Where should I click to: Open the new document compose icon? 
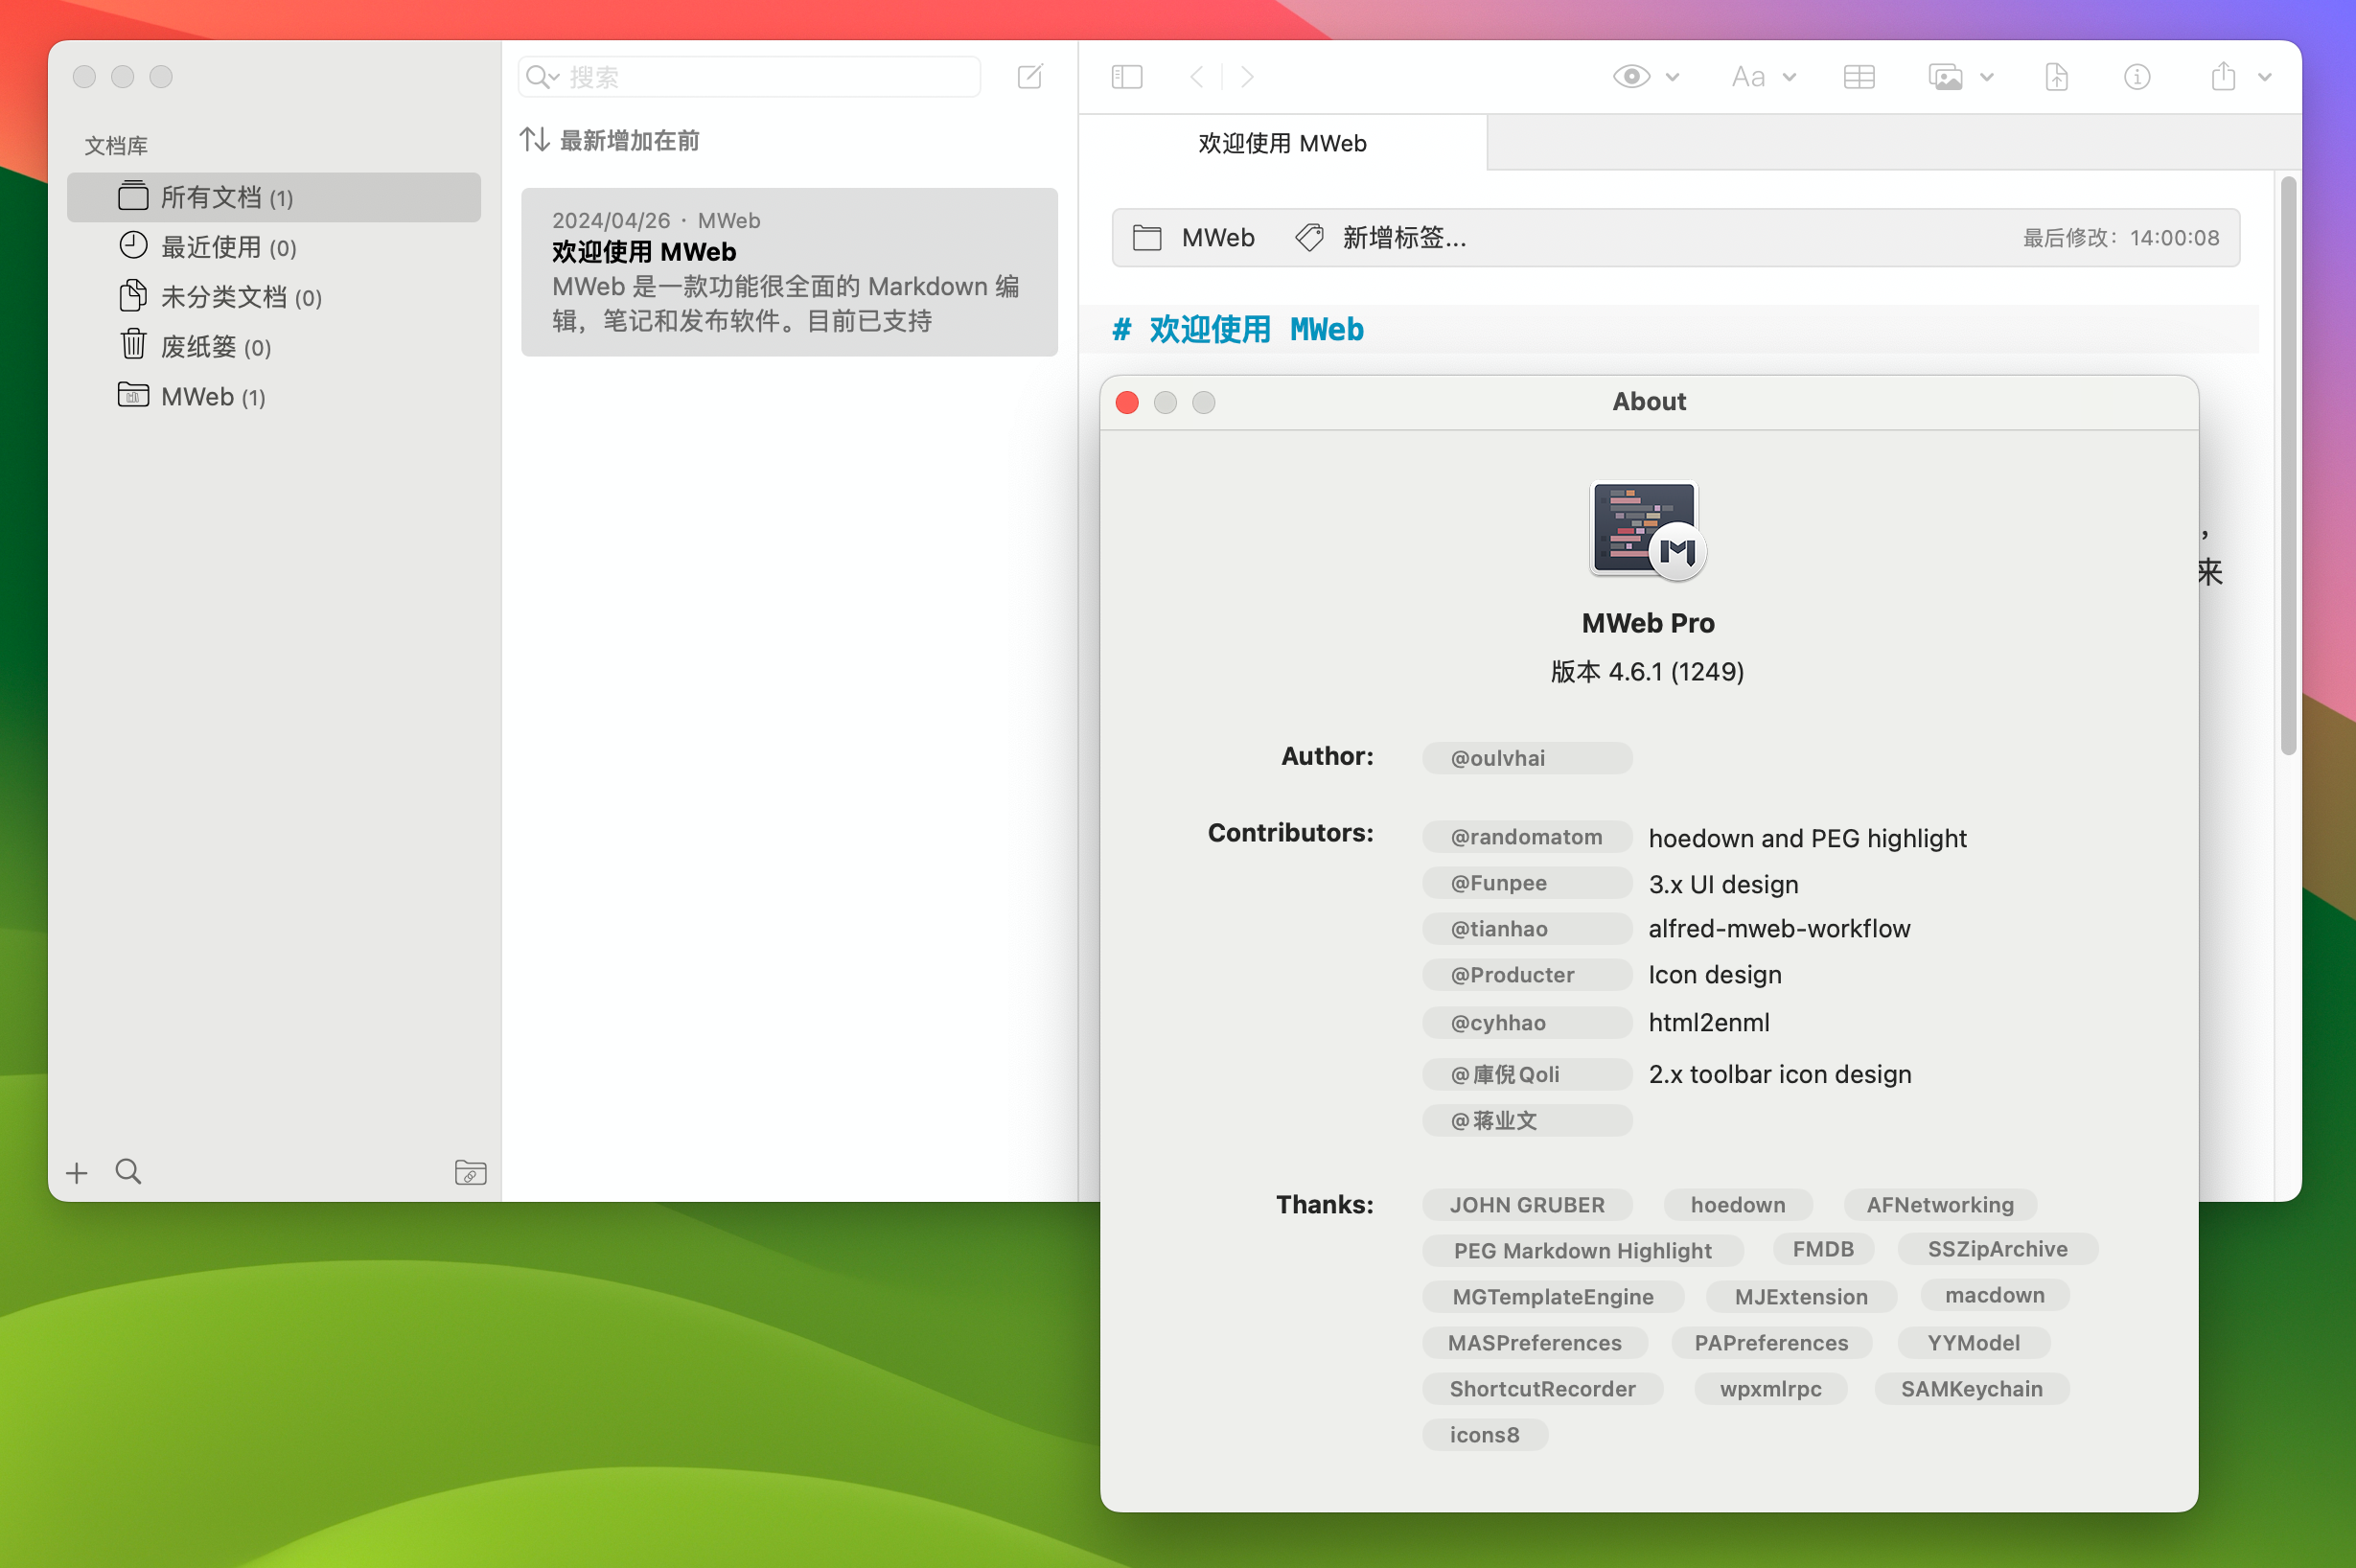[x=1030, y=76]
